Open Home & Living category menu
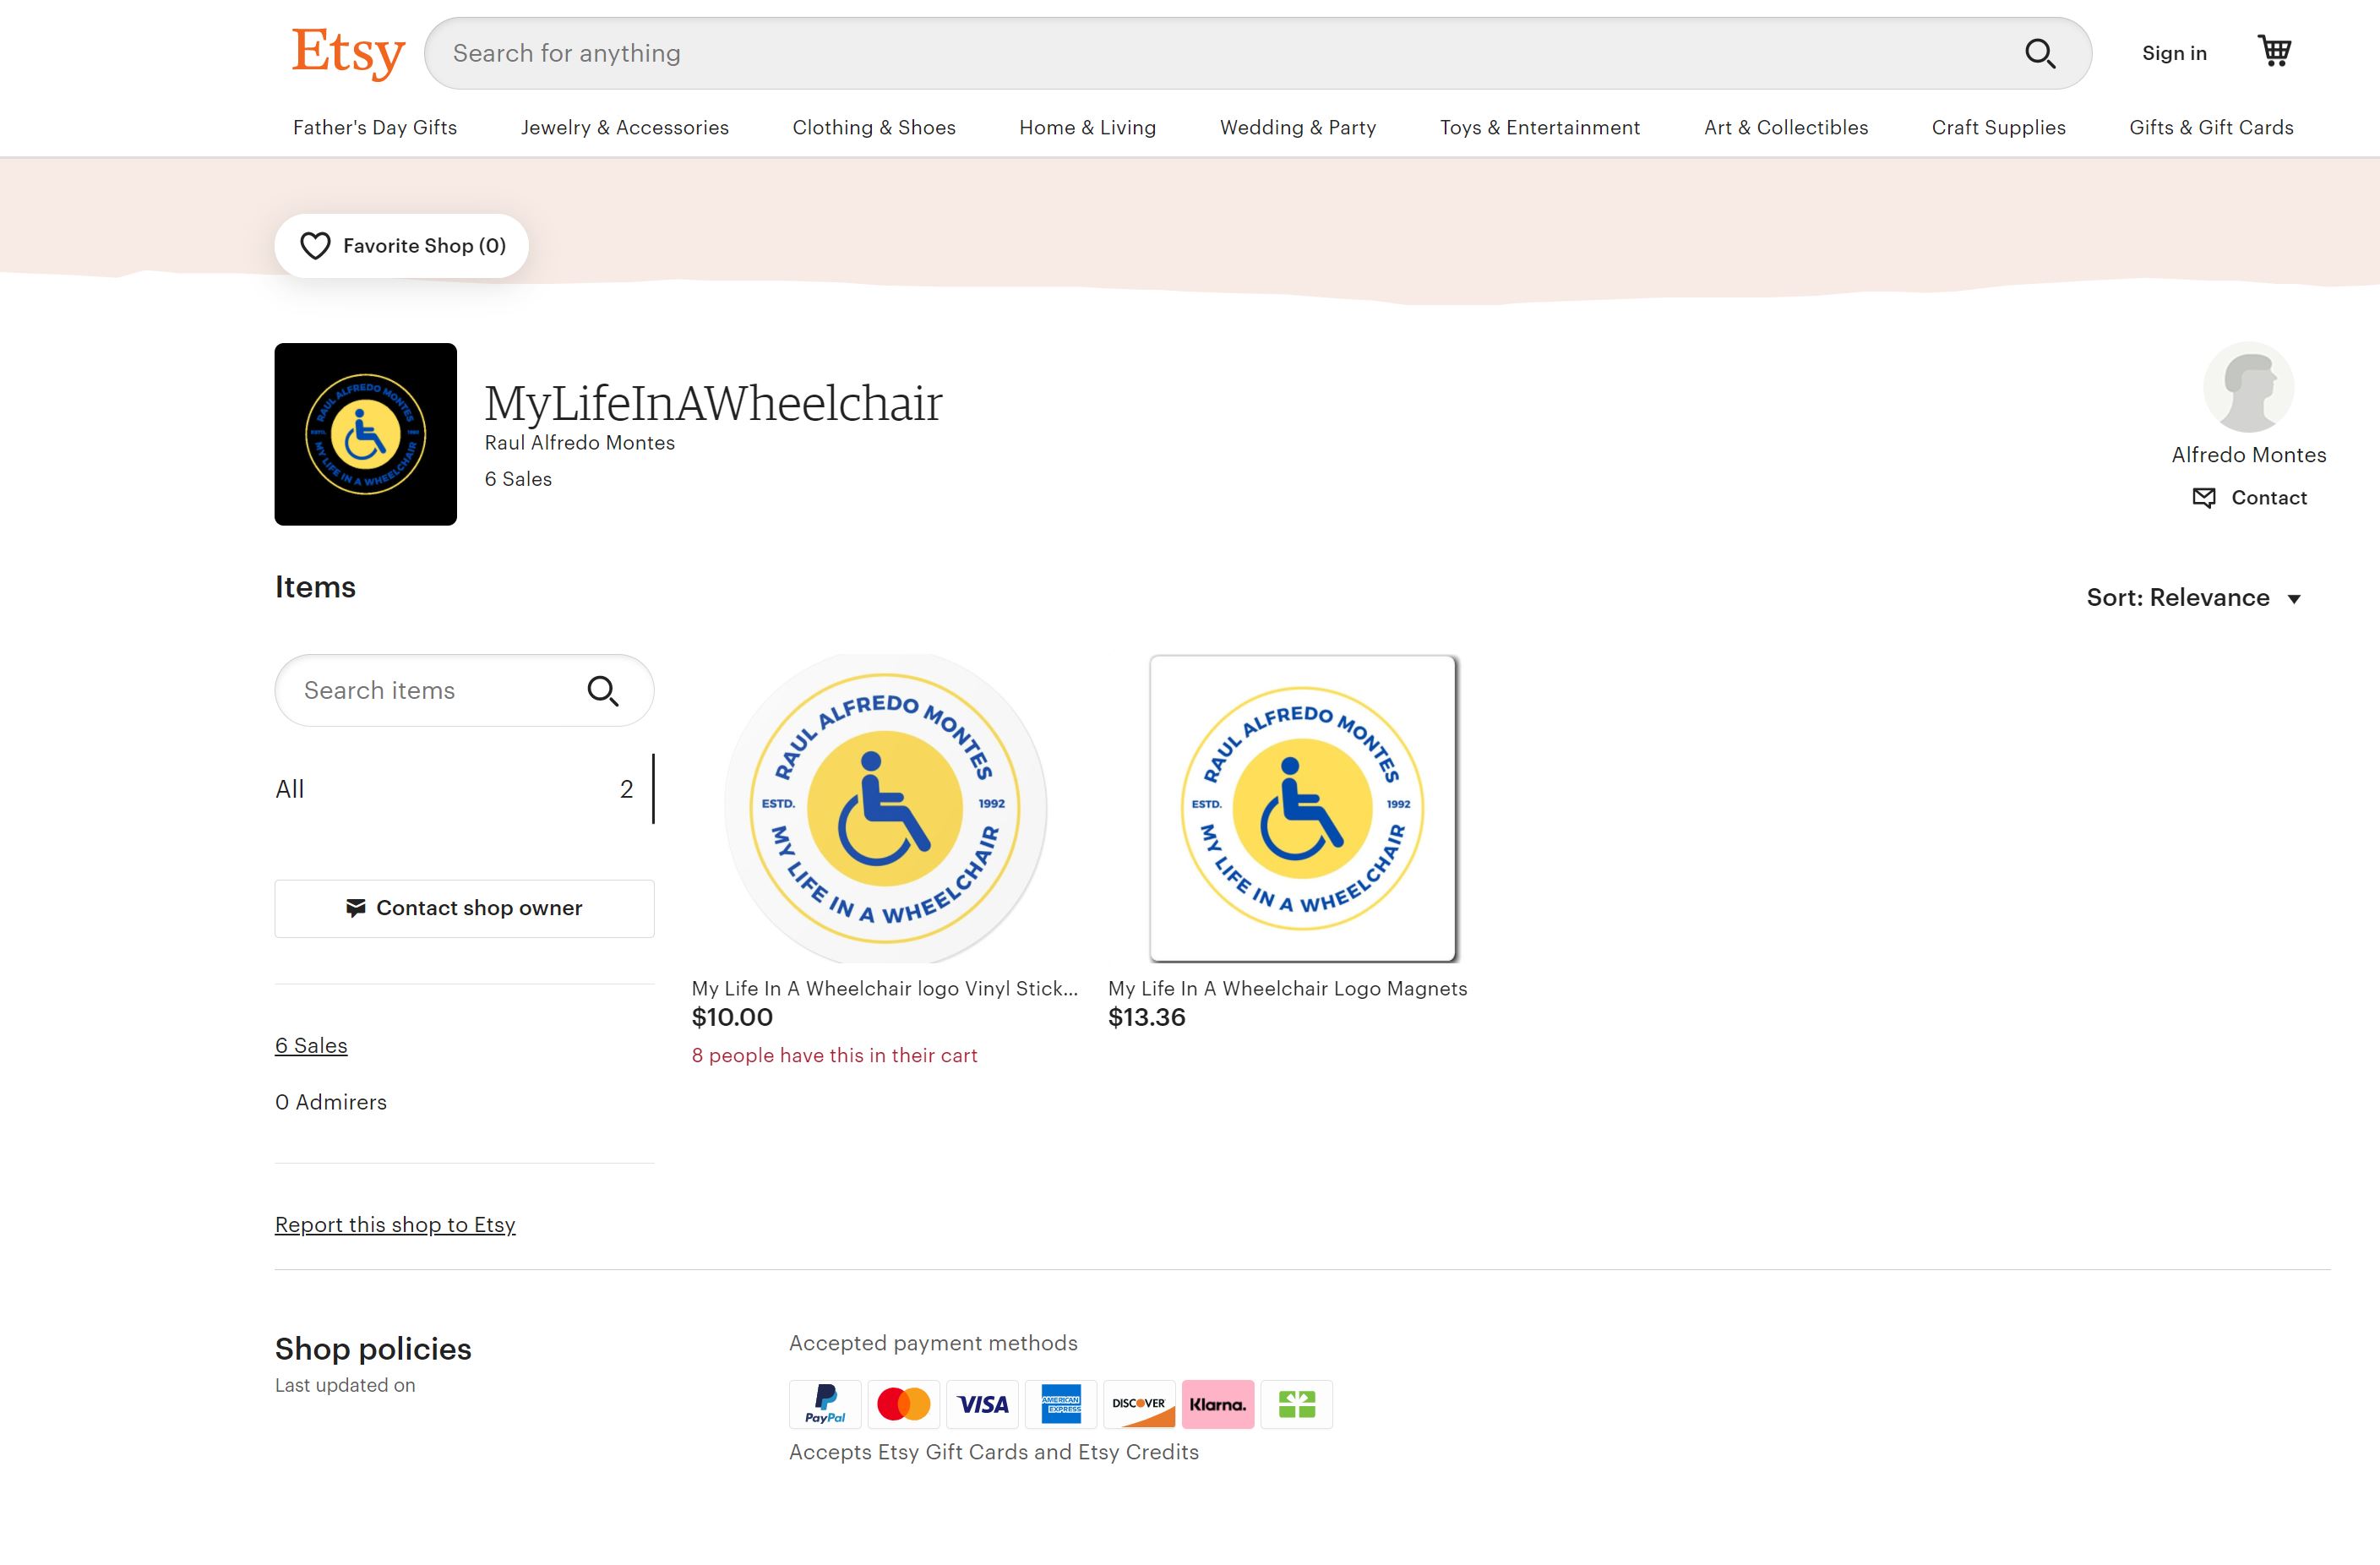Screen dimensions: 2380x1565 pyautogui.click(x=1087, y=127)
